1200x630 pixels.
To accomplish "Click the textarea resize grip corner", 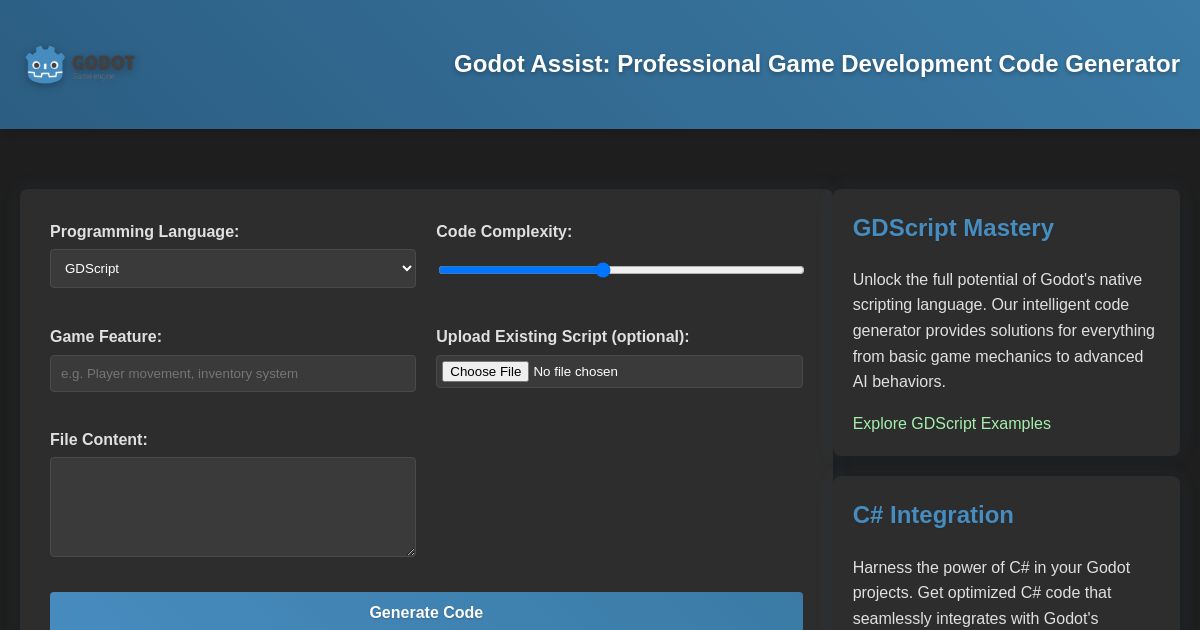I will tap(412, 552).
